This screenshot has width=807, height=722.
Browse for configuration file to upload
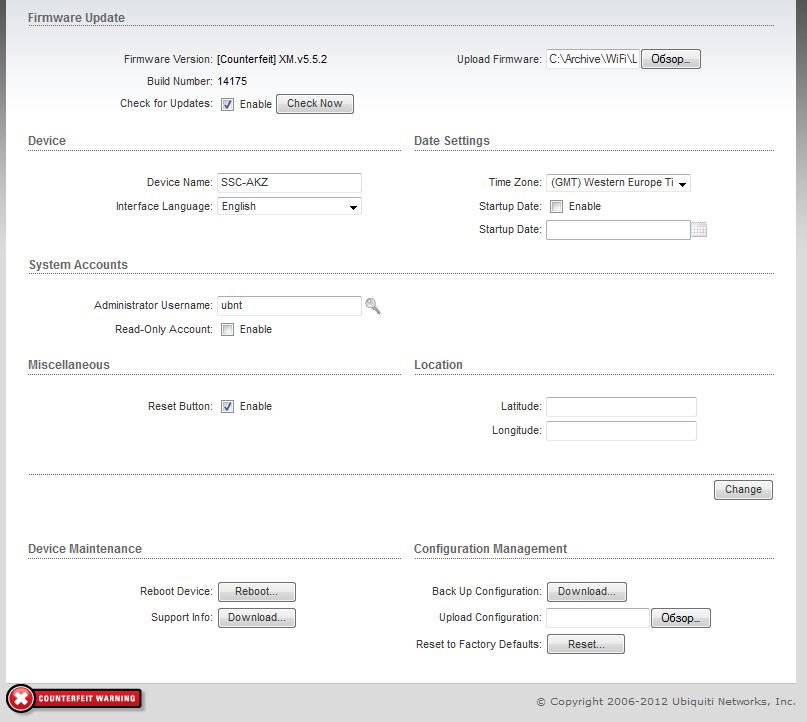(x=681, y=619)
